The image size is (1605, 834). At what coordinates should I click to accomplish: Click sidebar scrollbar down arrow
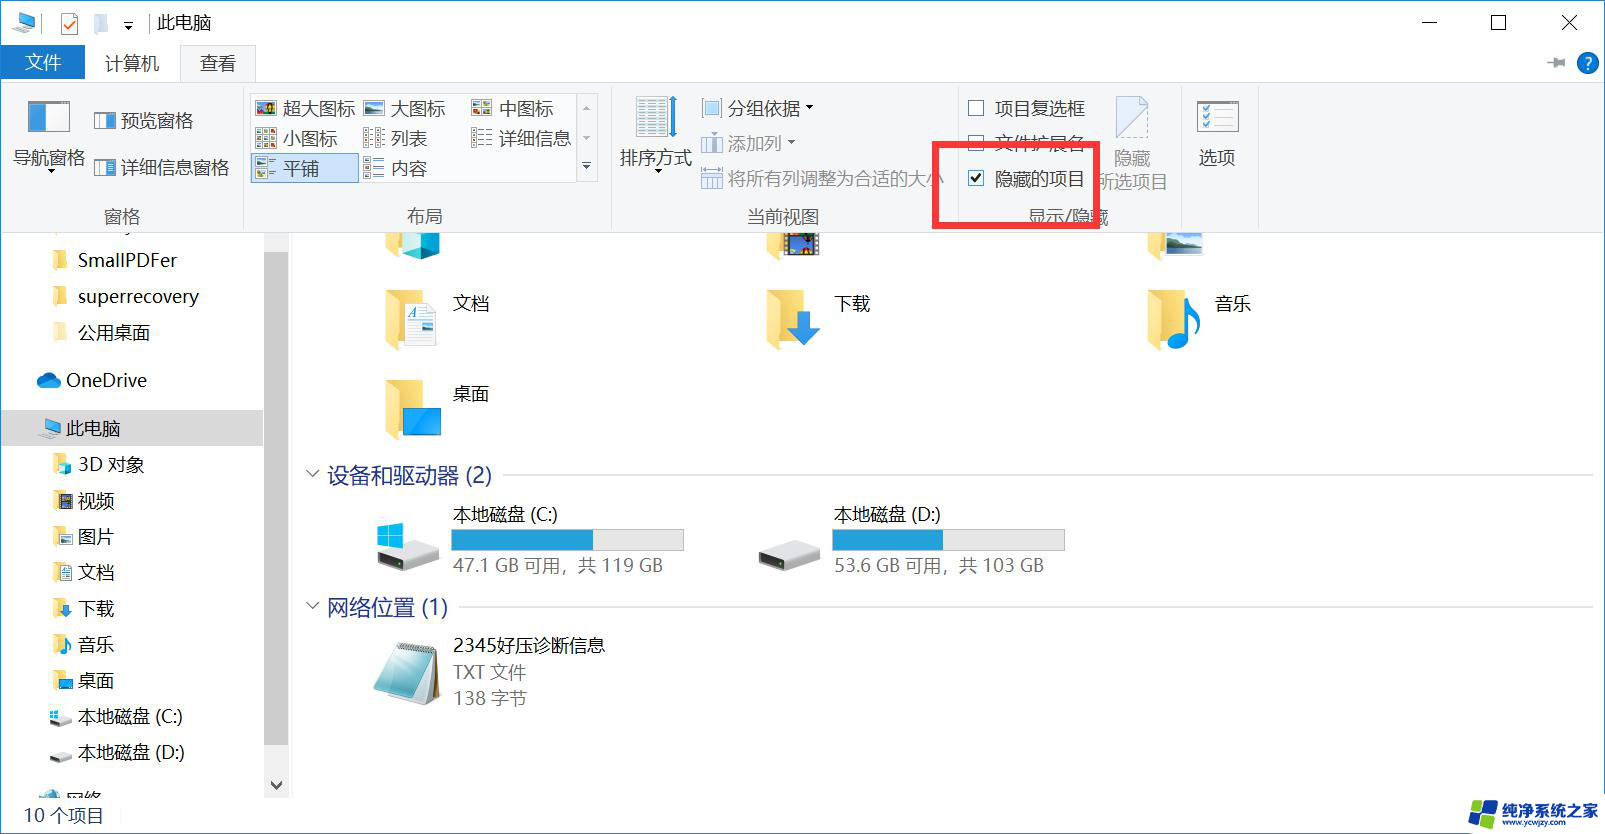coord(277,785)
